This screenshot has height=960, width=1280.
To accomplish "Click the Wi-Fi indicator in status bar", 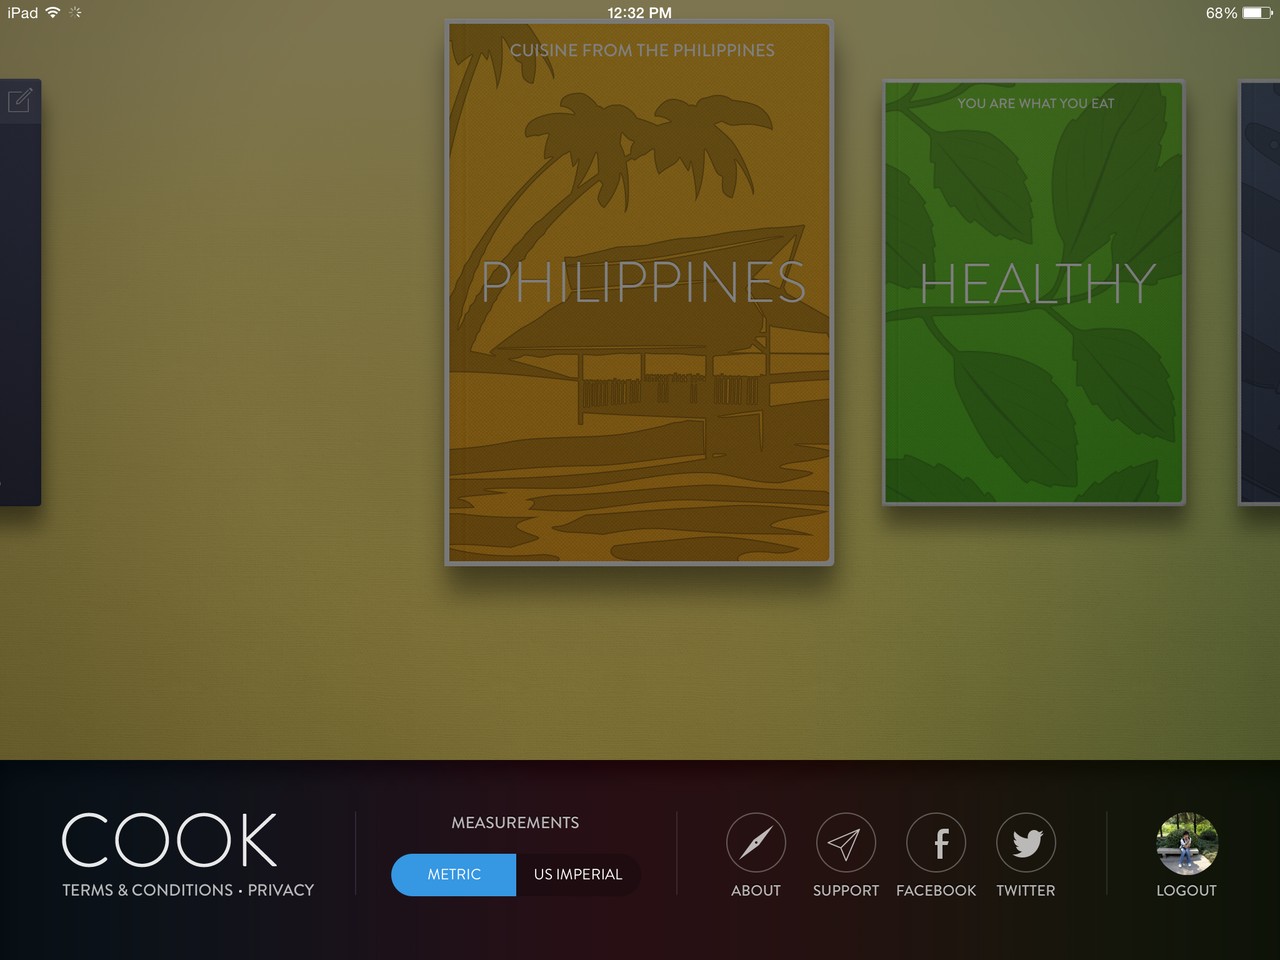I will point(53,13).
